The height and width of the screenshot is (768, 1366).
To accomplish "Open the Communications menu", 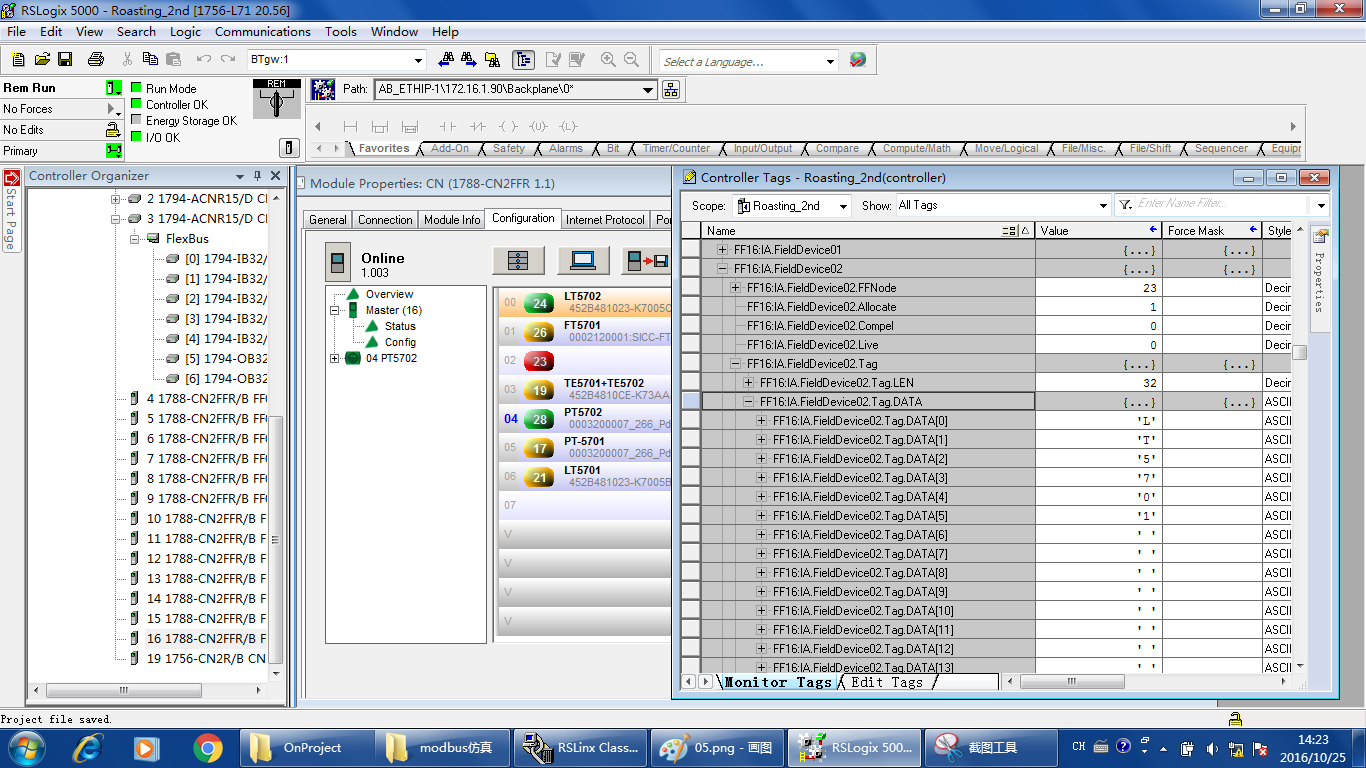I will [263, 31].
